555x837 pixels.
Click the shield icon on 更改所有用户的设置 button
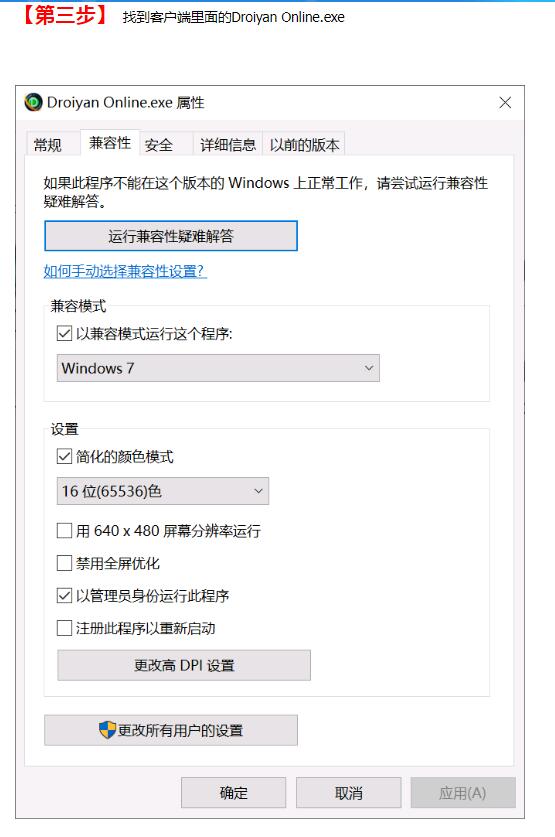(x=107, y=729)
